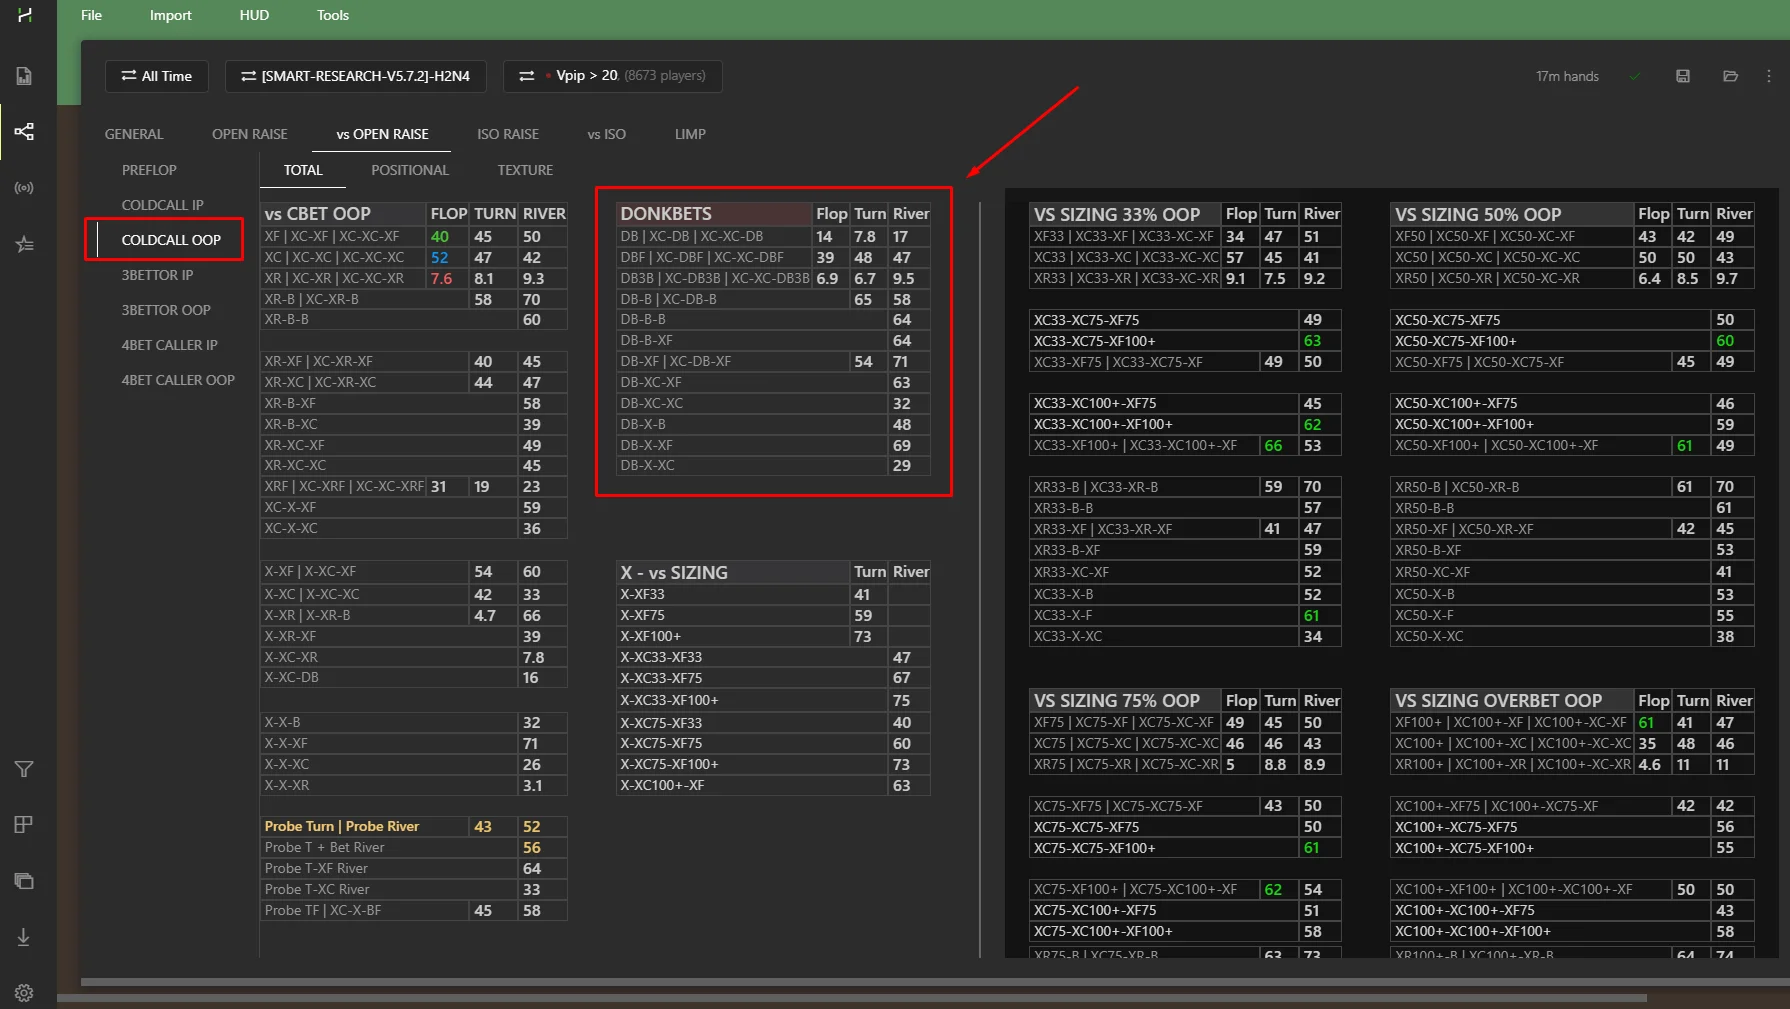This screenshot has width=1790, height=1009.
Task: Click the open folder icon
Action: pyautogui.click(x=1730, y=76)
